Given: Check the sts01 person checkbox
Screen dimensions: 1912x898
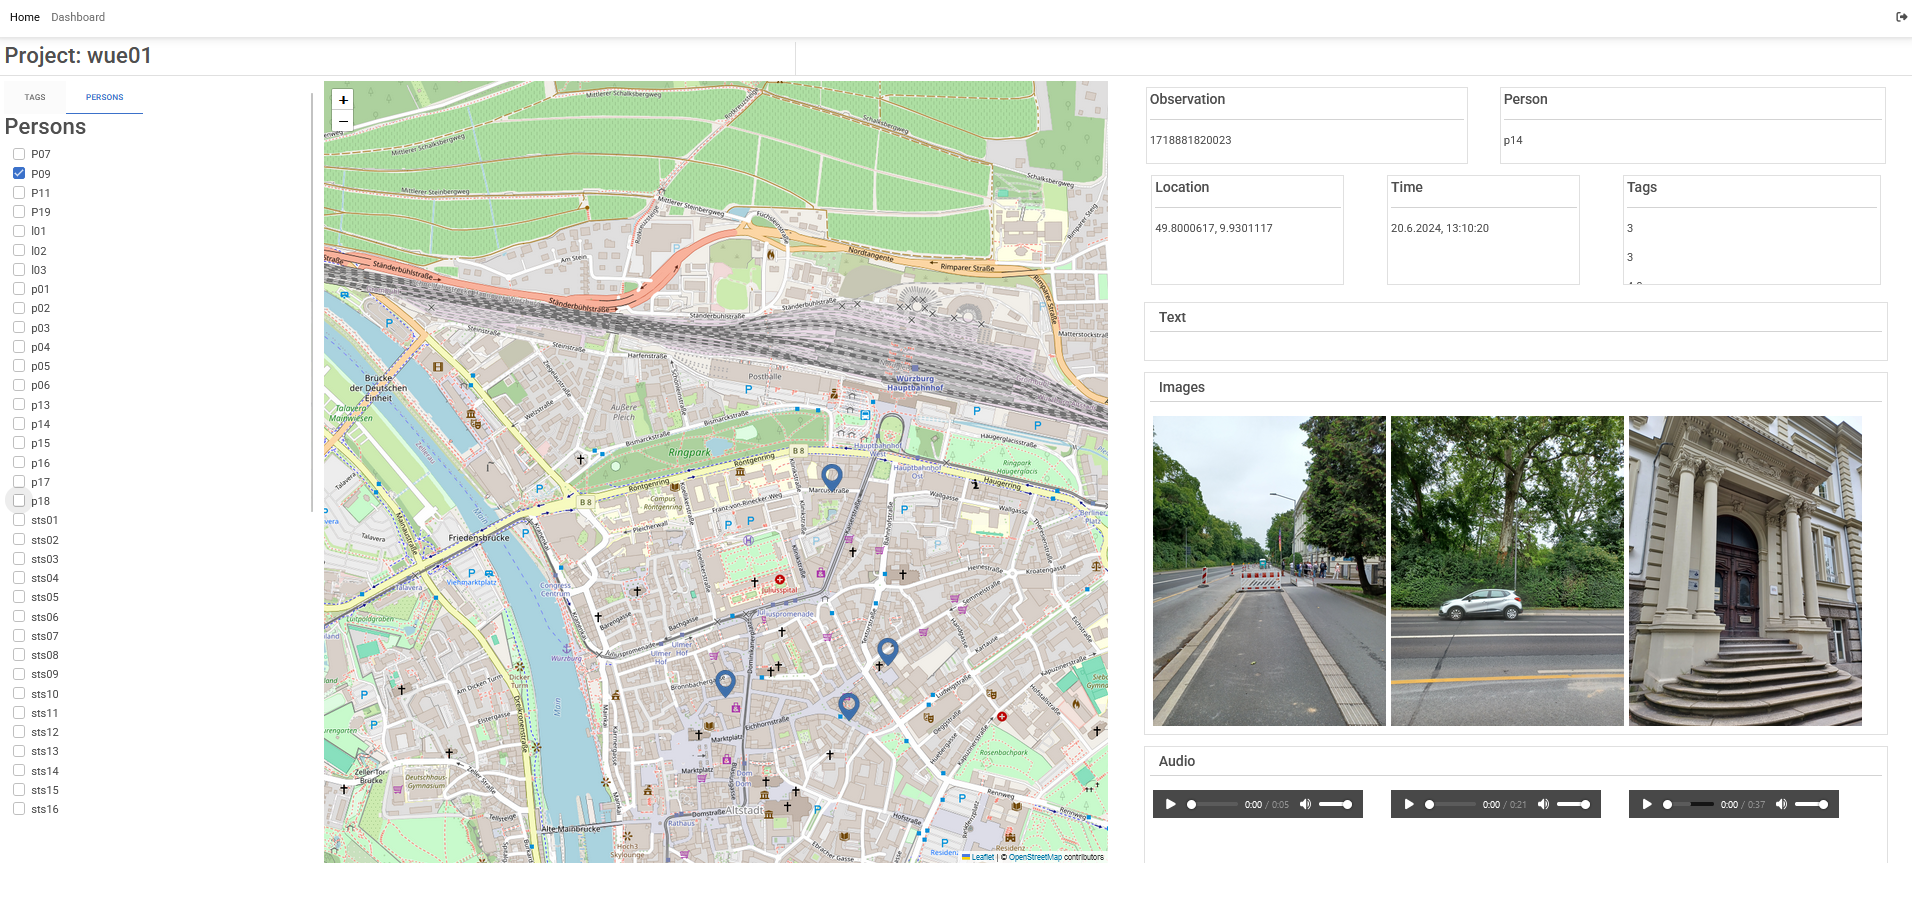Looking at the screenshot, I should pos(19,520).
